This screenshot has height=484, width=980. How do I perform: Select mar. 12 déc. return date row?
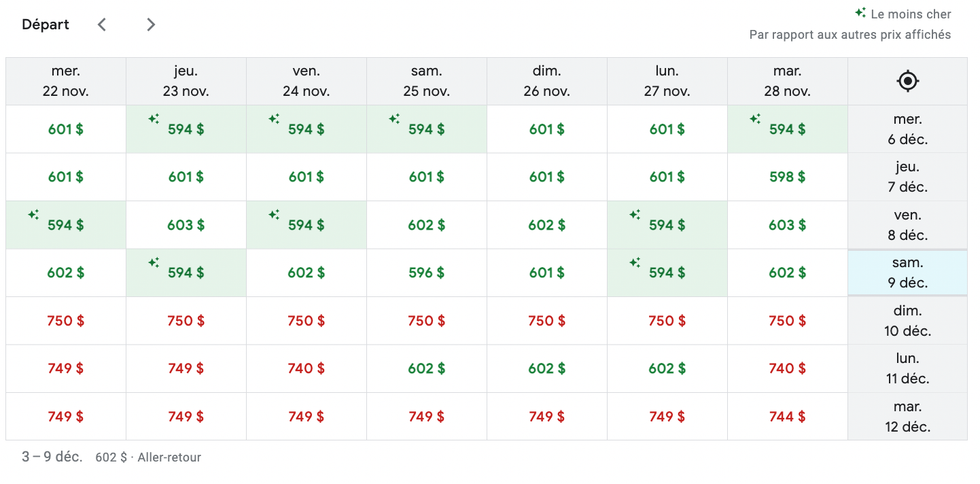click(x=907, y=417)
